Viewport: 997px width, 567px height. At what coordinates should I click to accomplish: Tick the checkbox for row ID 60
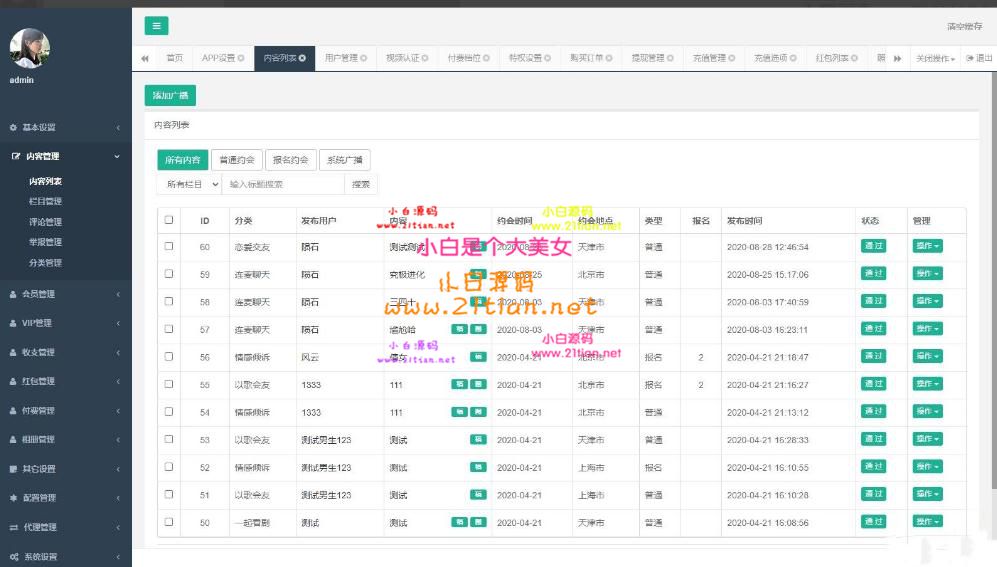(168, 246)
